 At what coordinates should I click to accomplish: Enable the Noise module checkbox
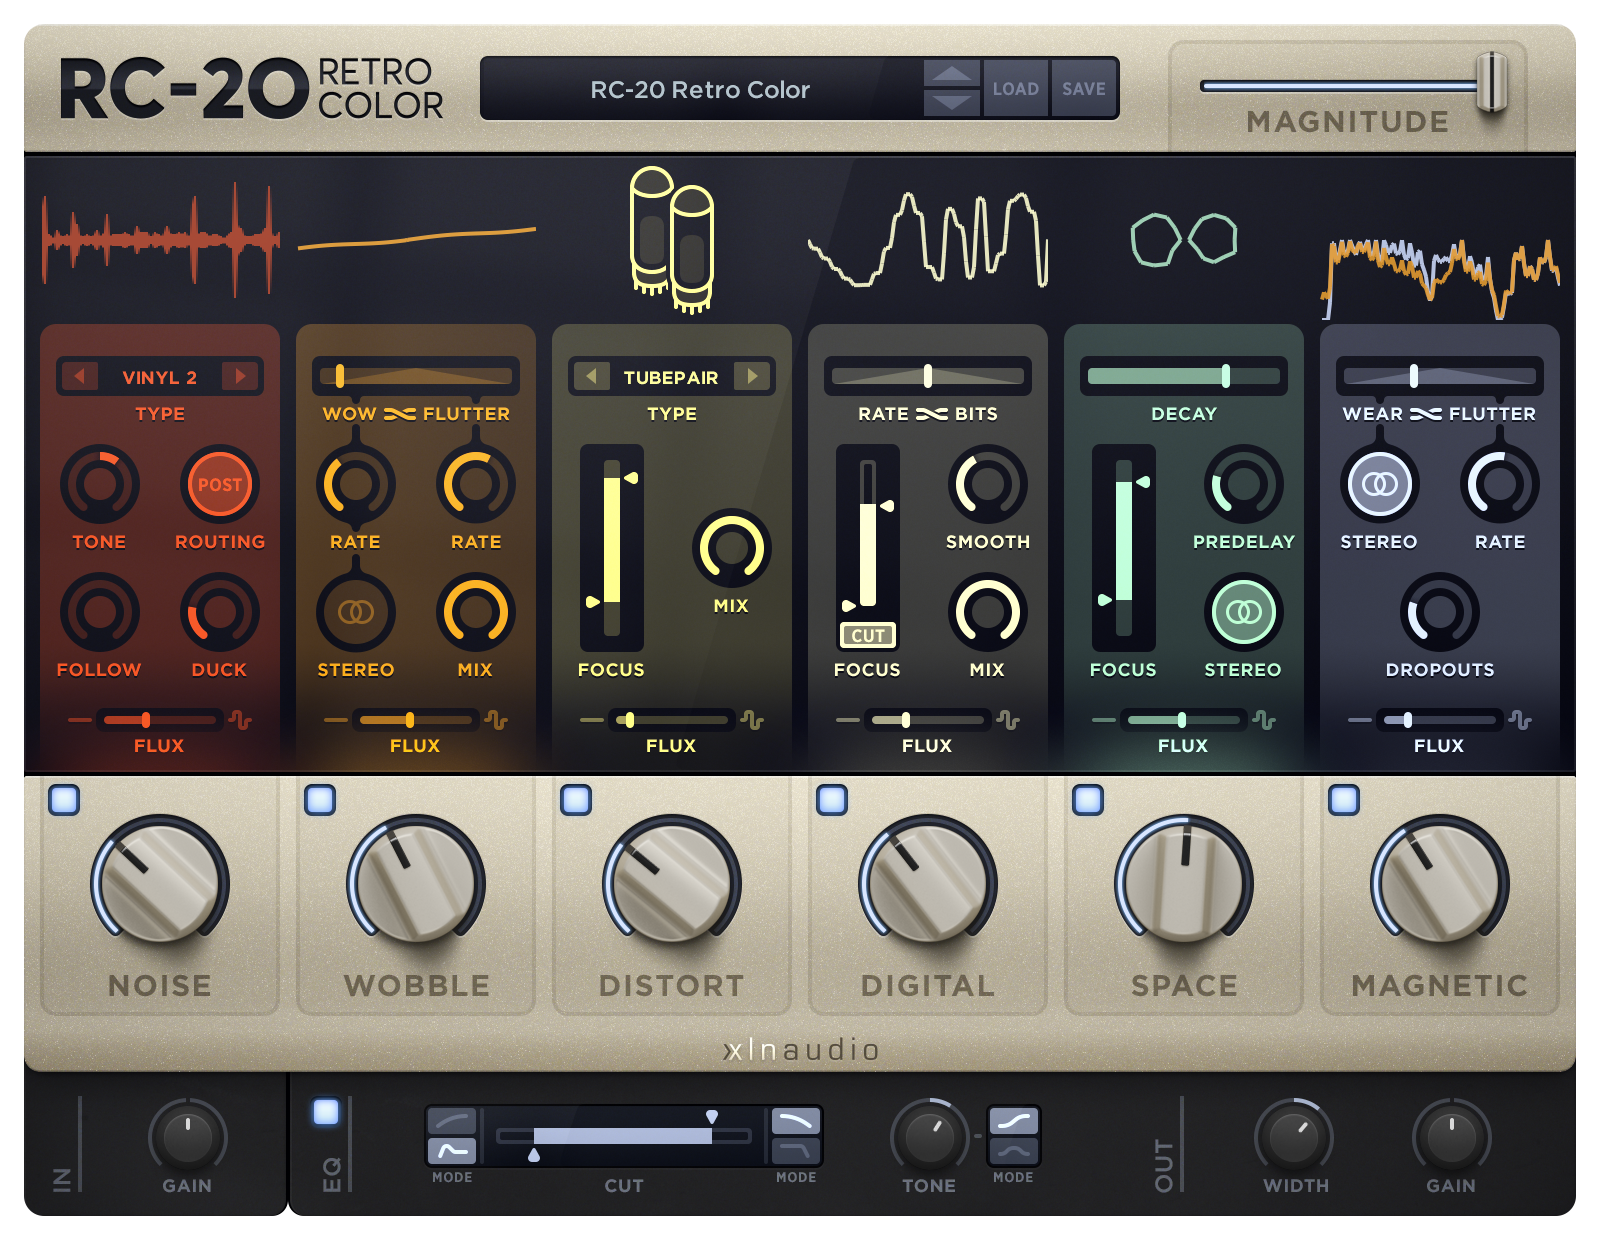click(65, 798)
